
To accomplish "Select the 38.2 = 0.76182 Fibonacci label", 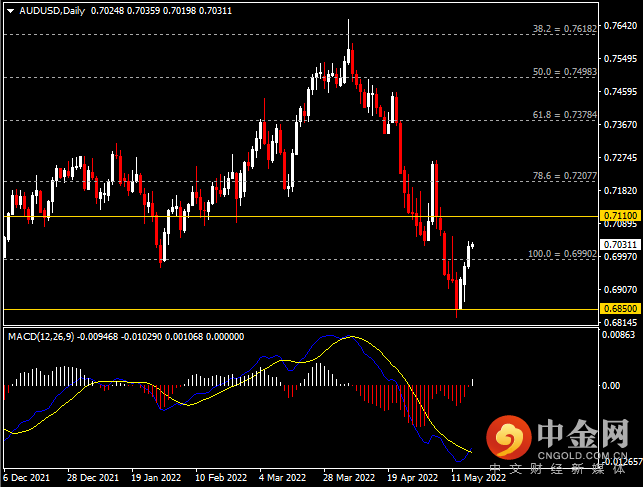I will pos(564,30).
